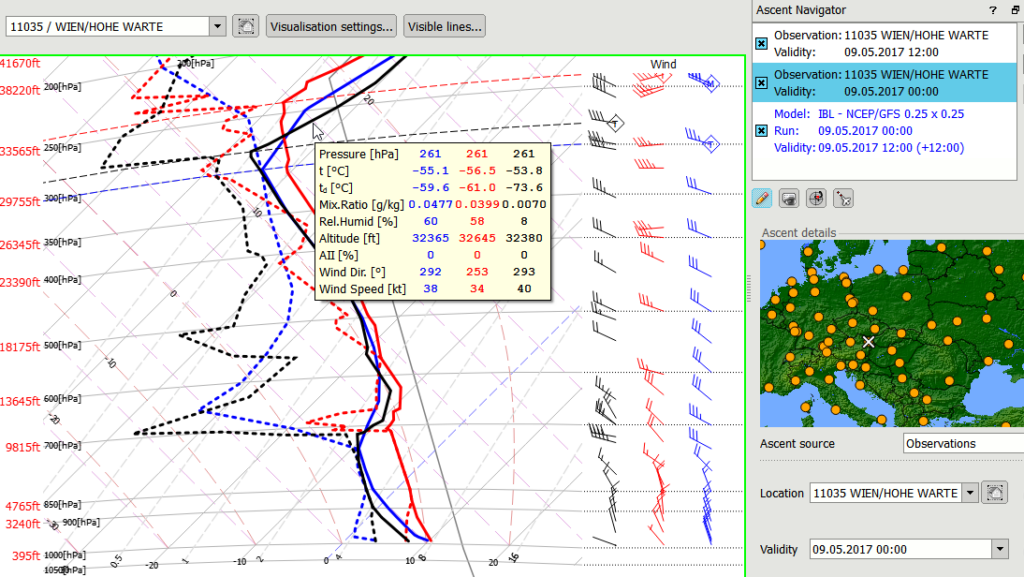1024x577 pixels.
Task: Open the print ascent icon
Action: (x=789, y=198)
